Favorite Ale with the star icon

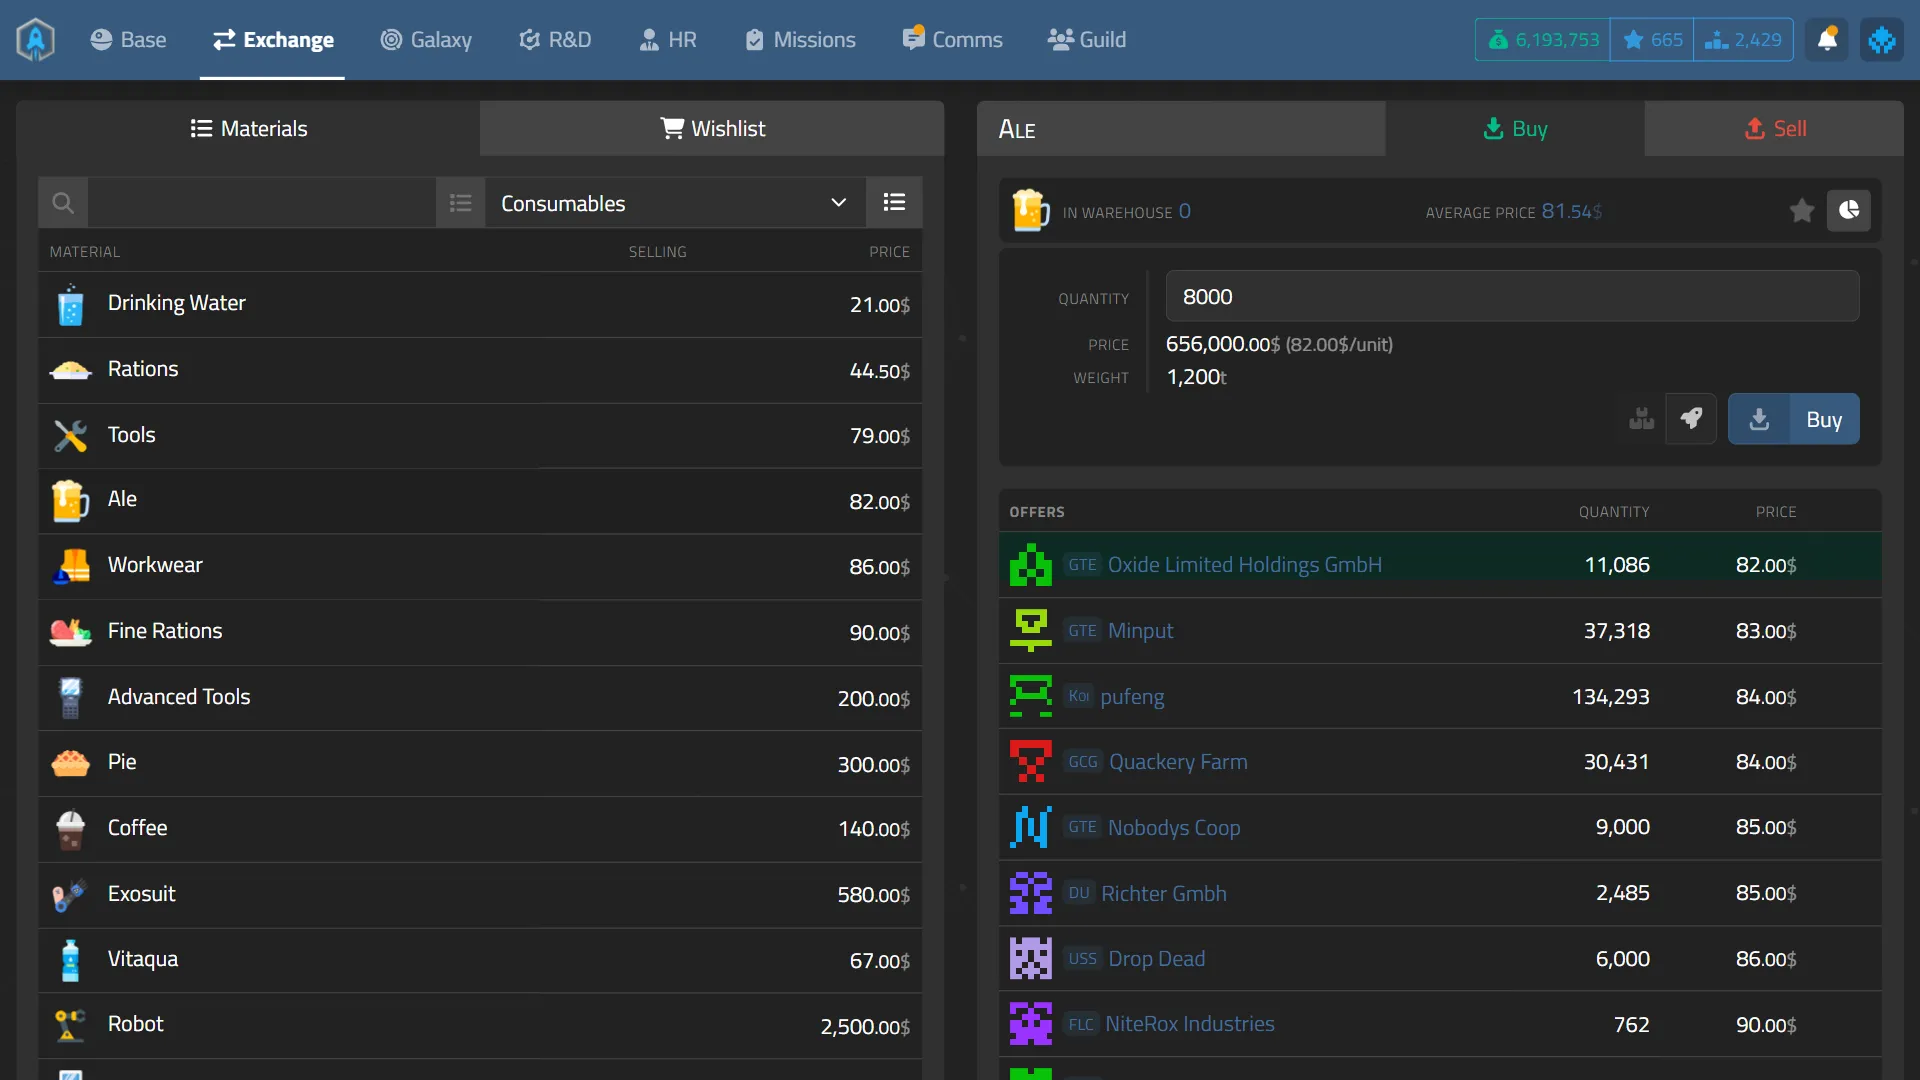(1802, 211)
